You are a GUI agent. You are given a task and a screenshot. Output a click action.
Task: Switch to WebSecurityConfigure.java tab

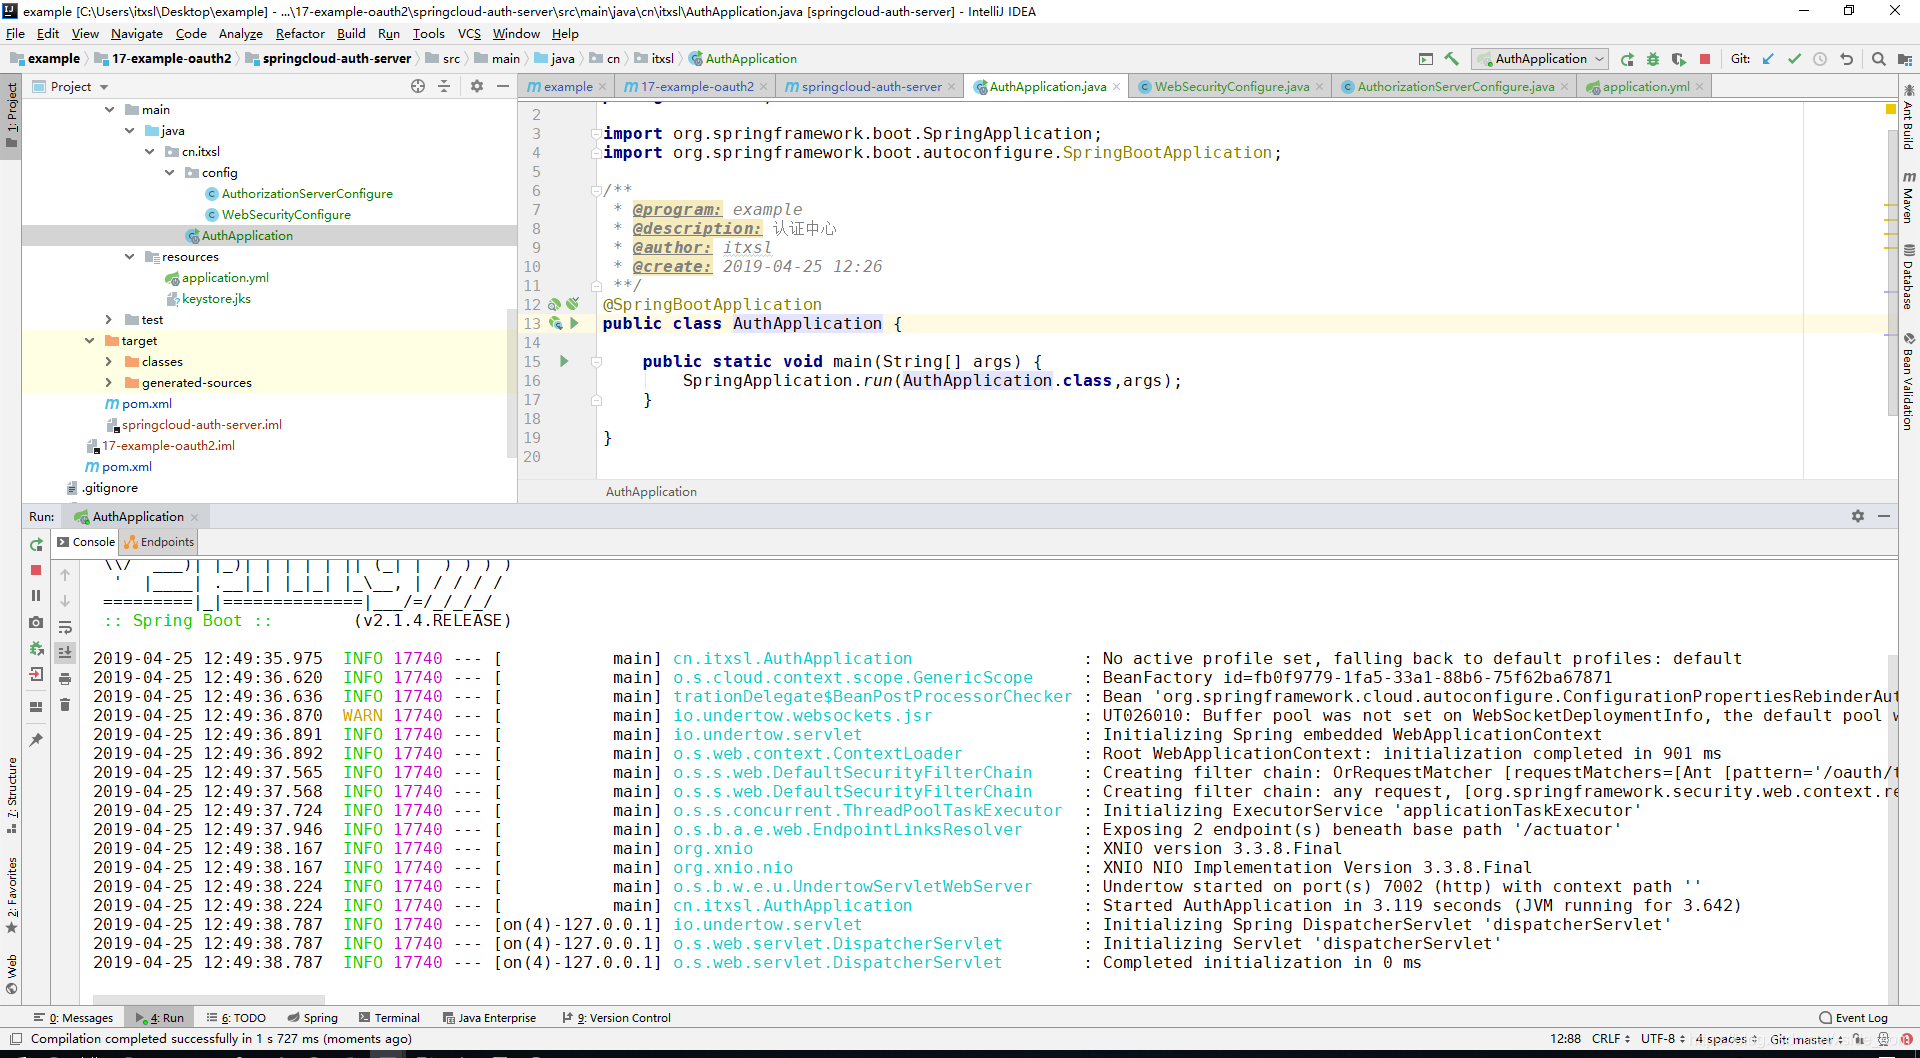[1231, 87]
